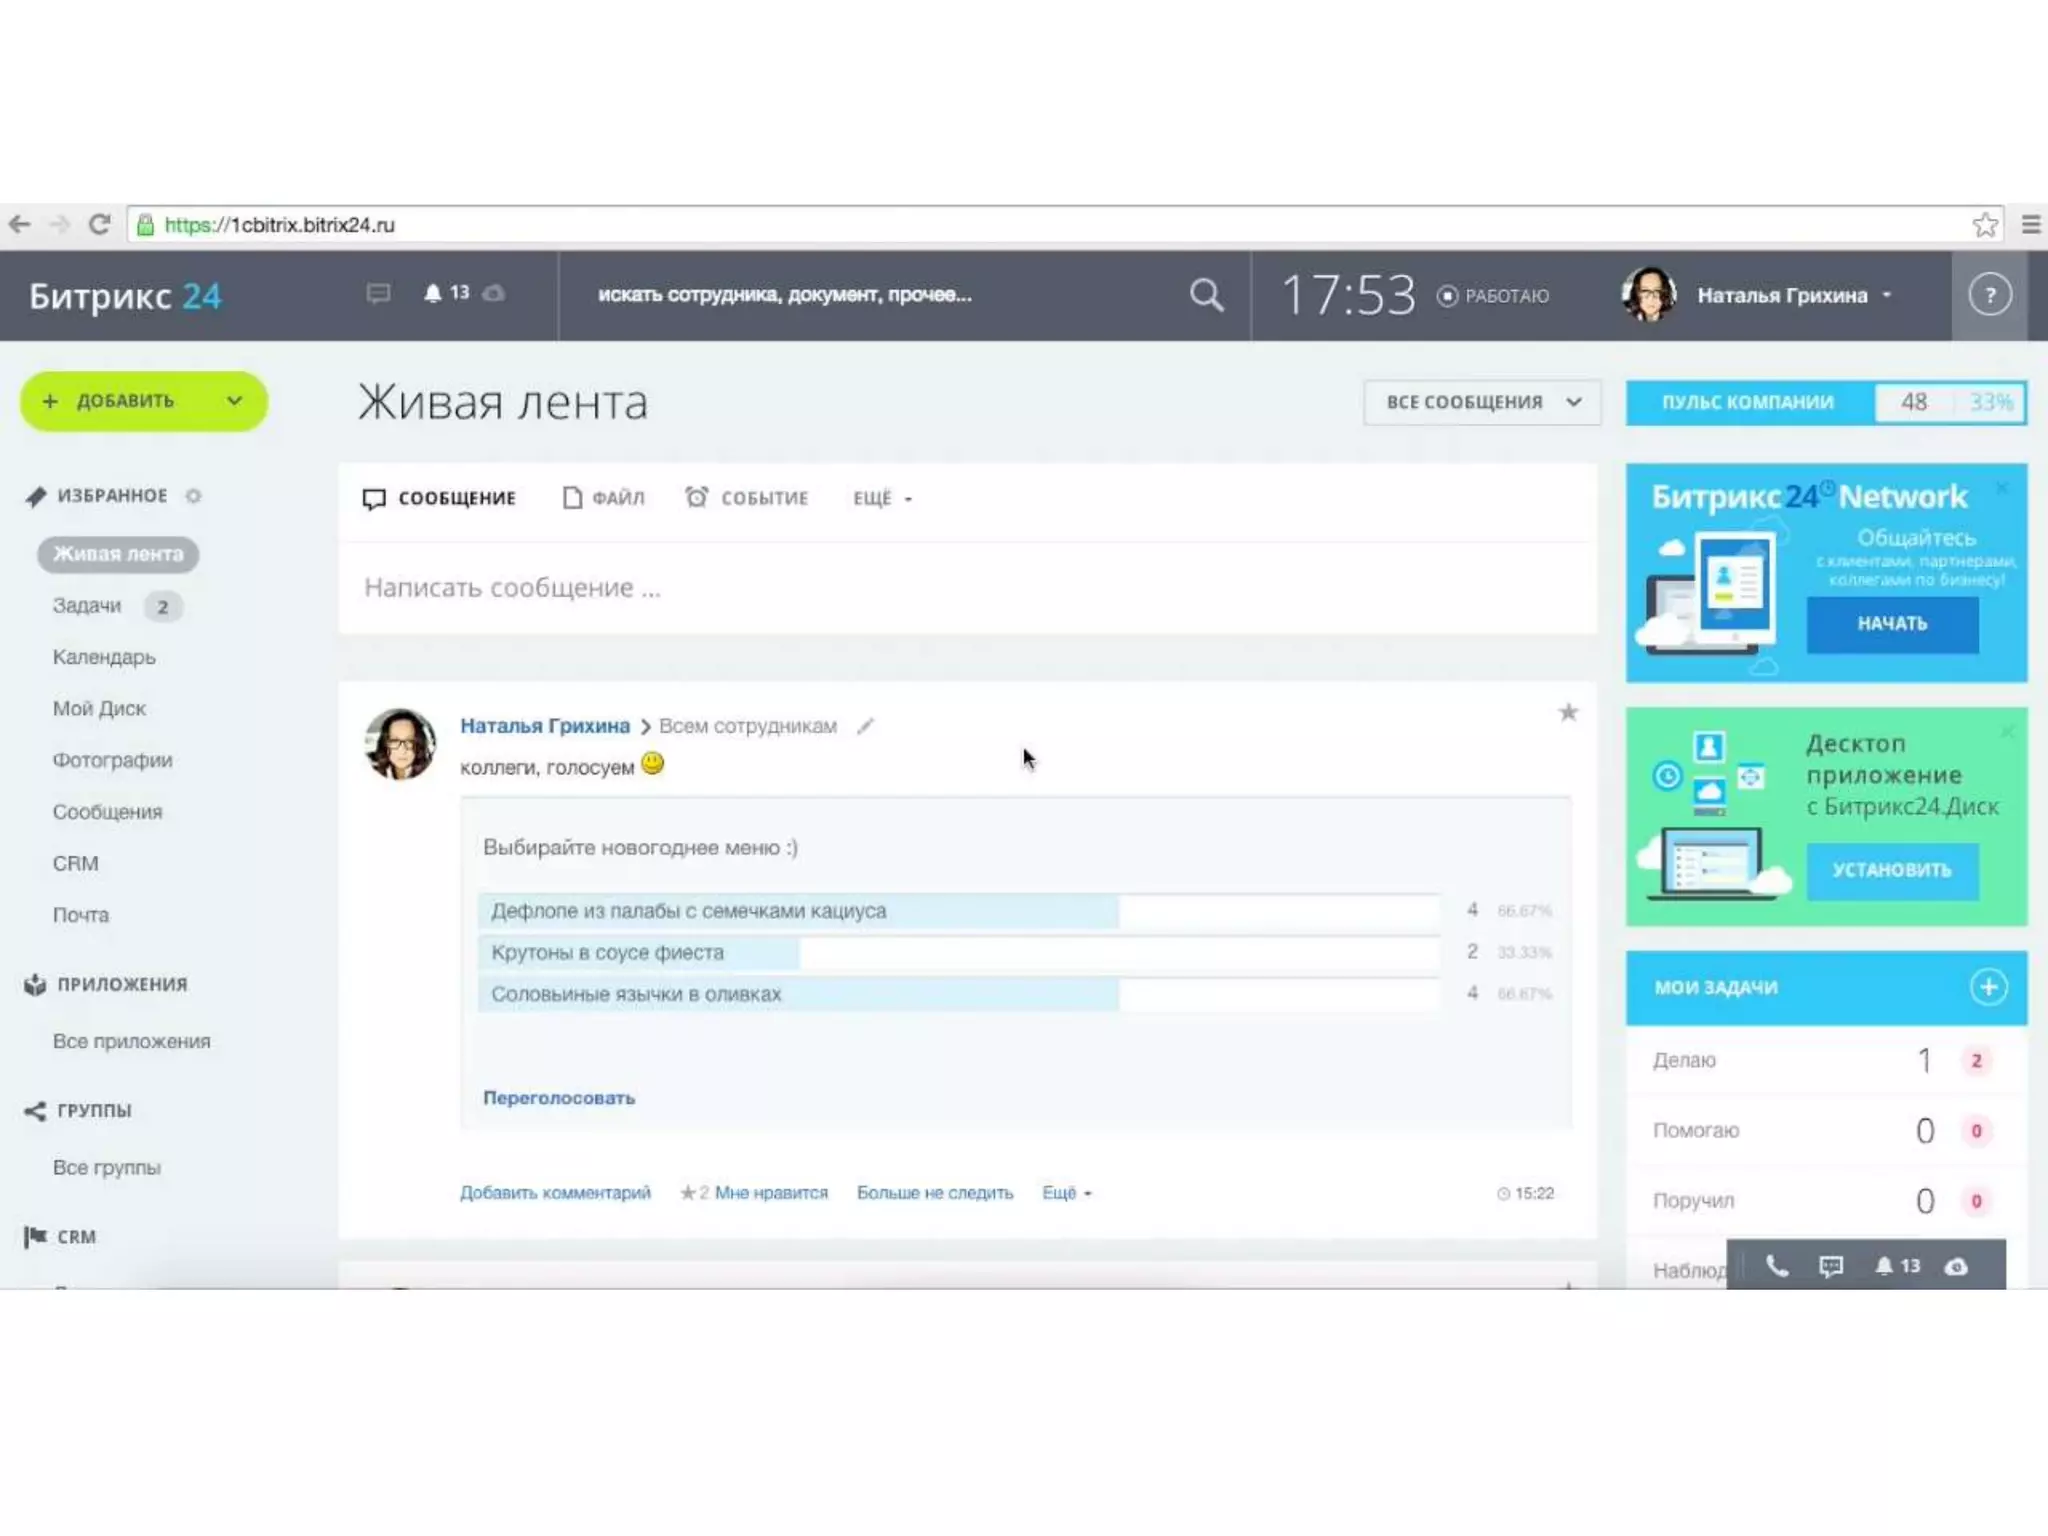The width and height of the screenshot is (2048, 1536).
Task: Click the search magnifier icon in header
Action: point(1206,295)
